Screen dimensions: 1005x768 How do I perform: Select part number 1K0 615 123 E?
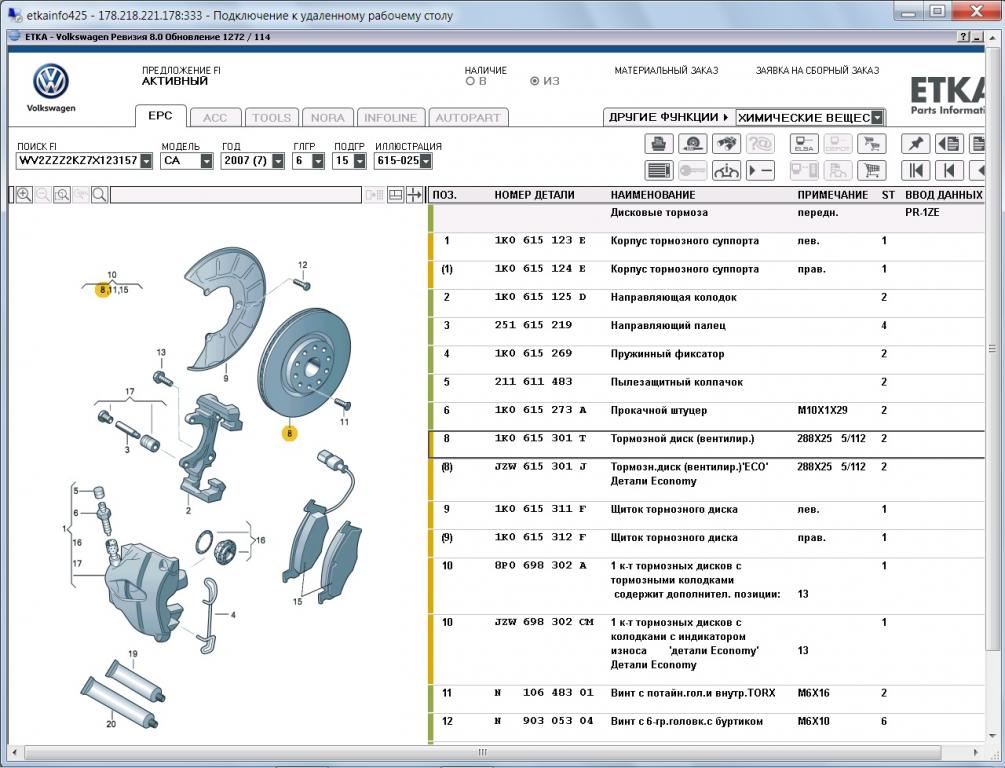click(x=540, y=240)
